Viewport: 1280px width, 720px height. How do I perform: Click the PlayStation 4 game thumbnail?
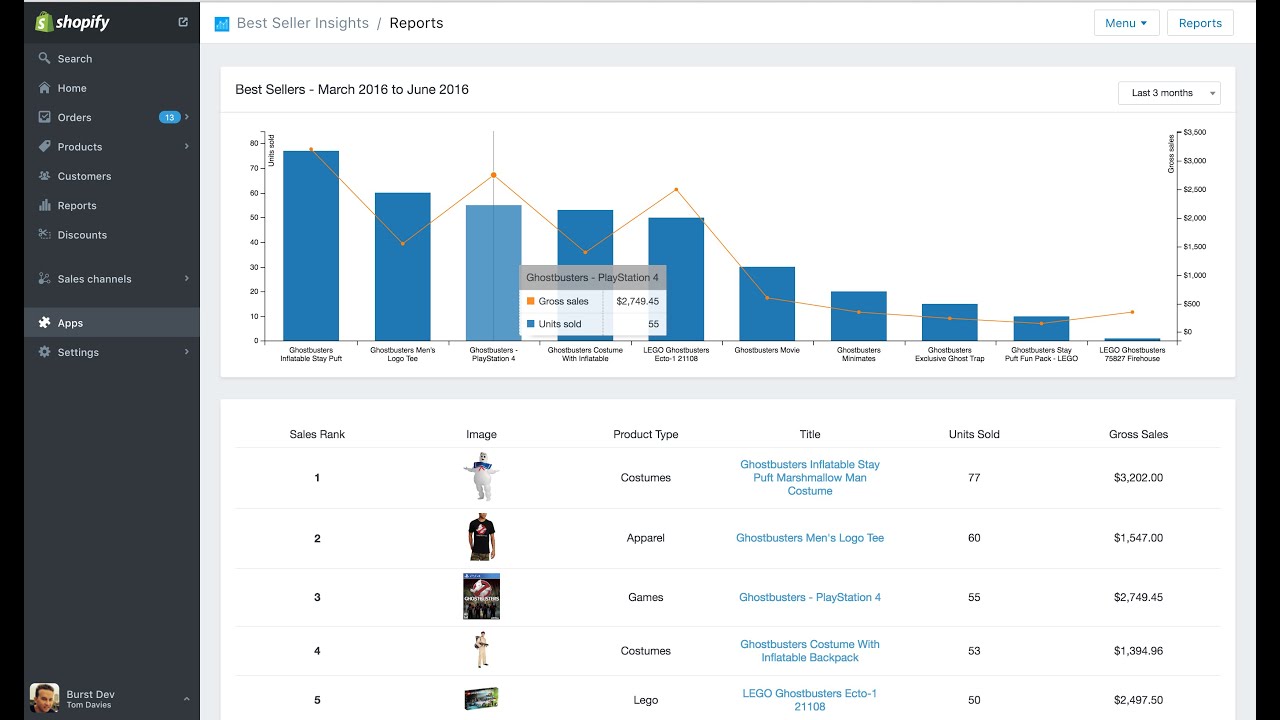[481, 597]
